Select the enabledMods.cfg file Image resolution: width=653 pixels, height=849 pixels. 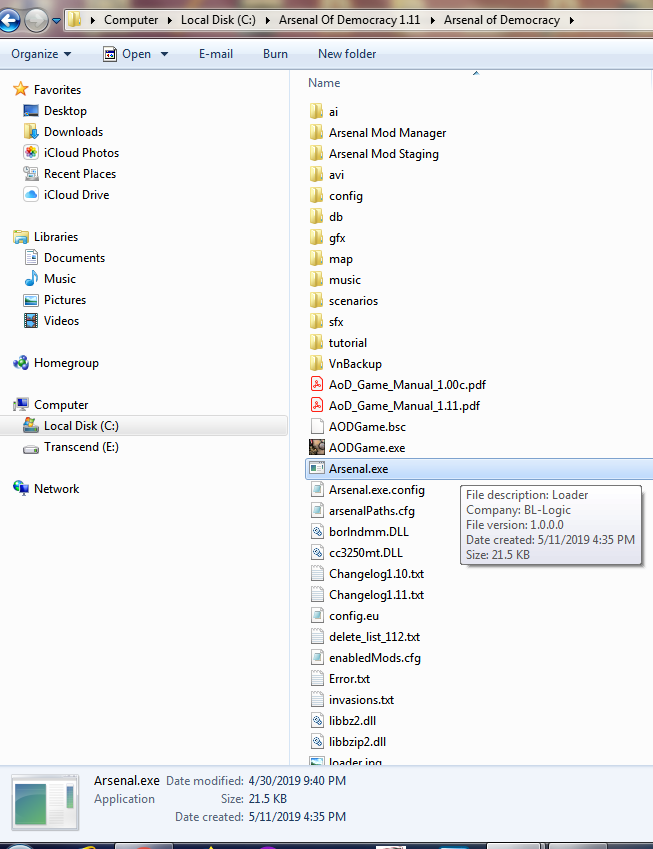click(365, 658)
